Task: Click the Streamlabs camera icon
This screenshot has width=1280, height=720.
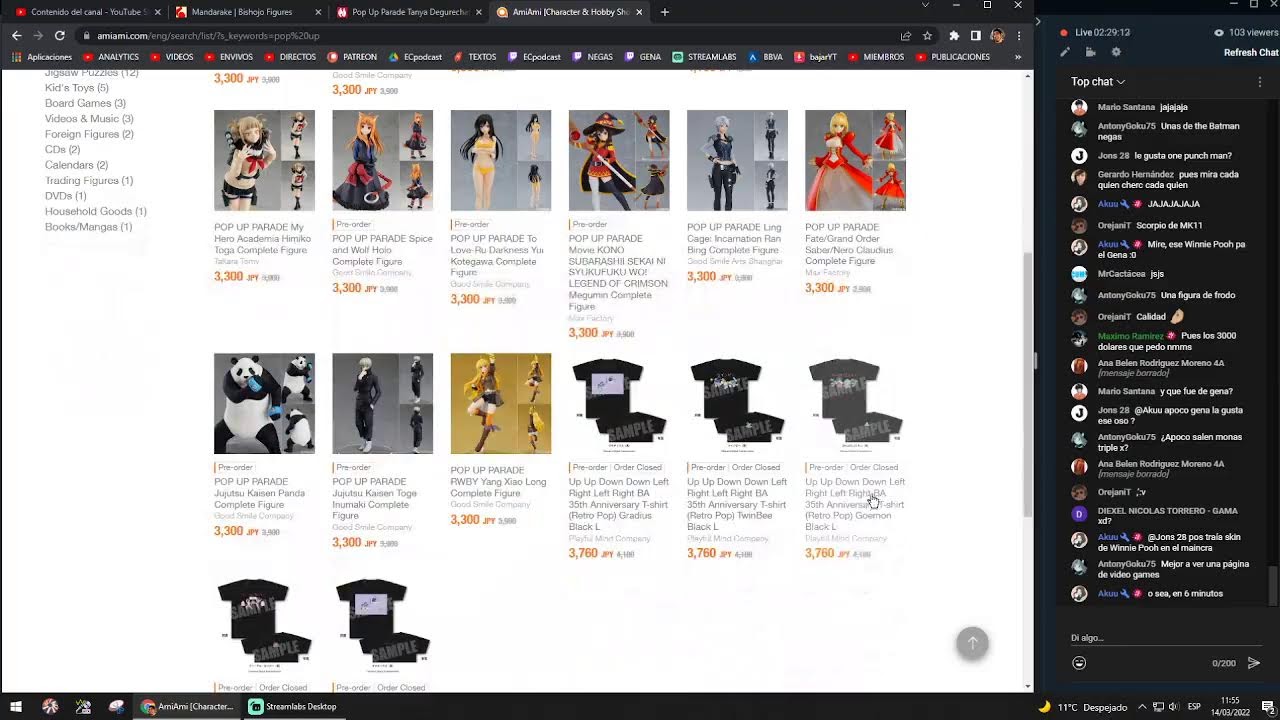Action: tap(1091, 52)
